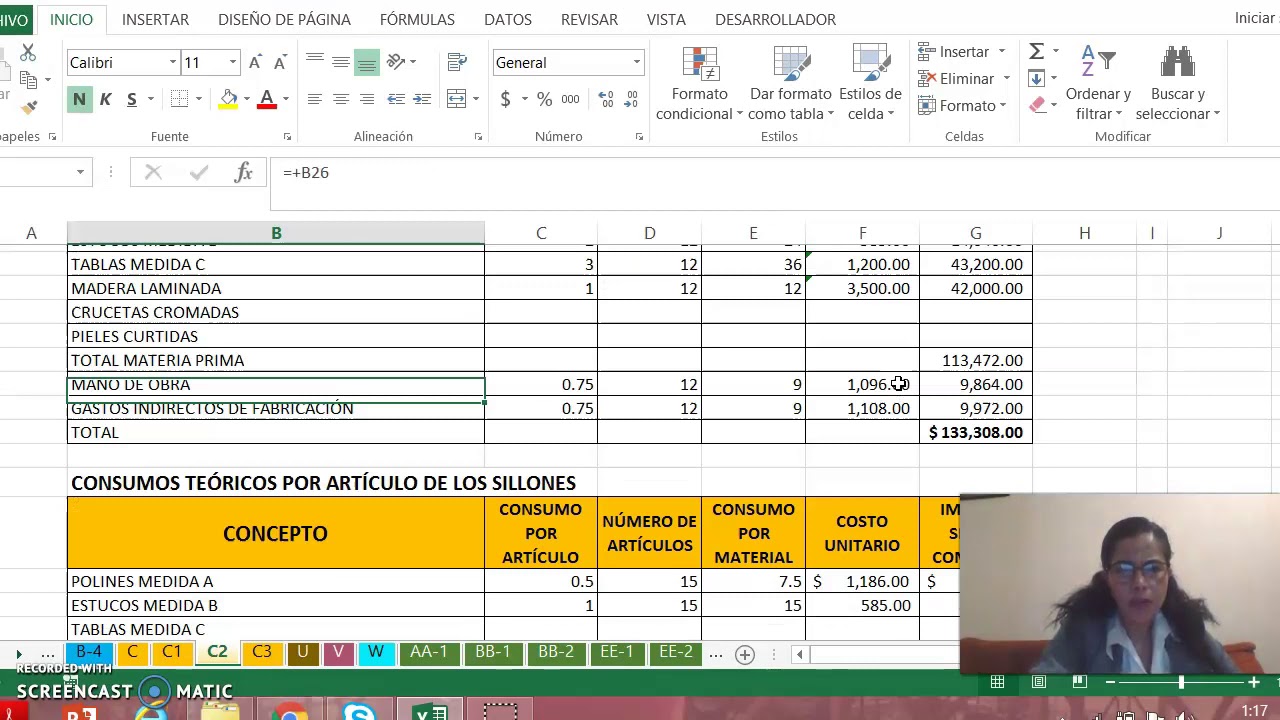Select sheet tab BB-1

(x=492, y=652)
